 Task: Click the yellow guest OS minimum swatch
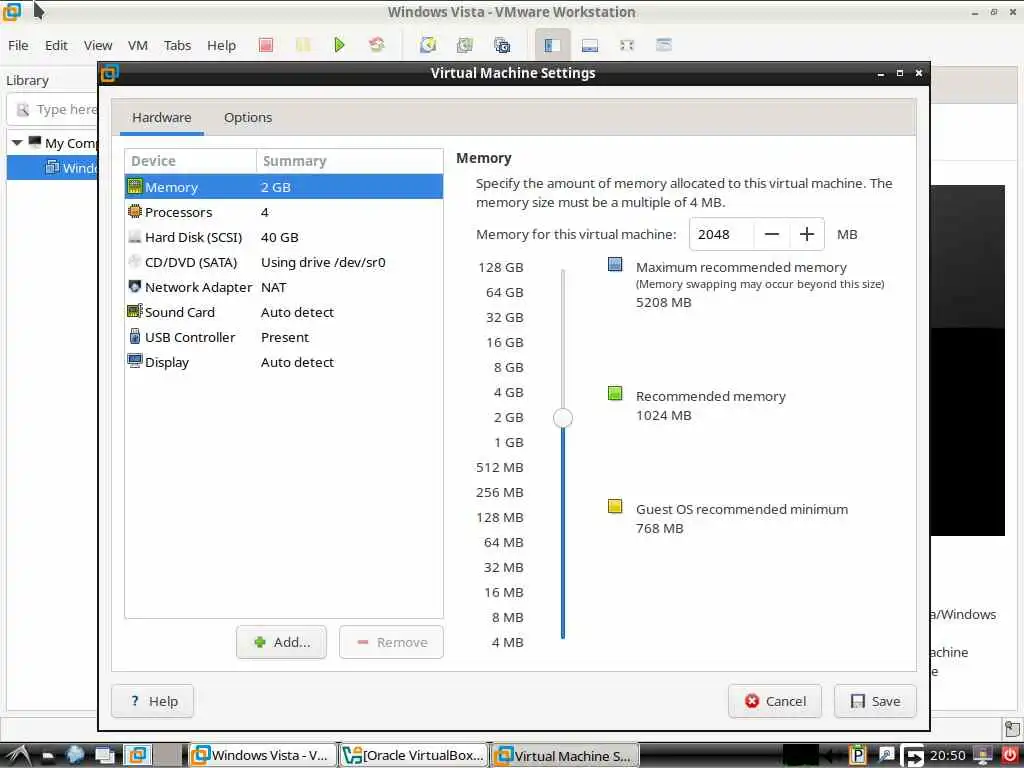pyautogui.click(x=615, y=506)
